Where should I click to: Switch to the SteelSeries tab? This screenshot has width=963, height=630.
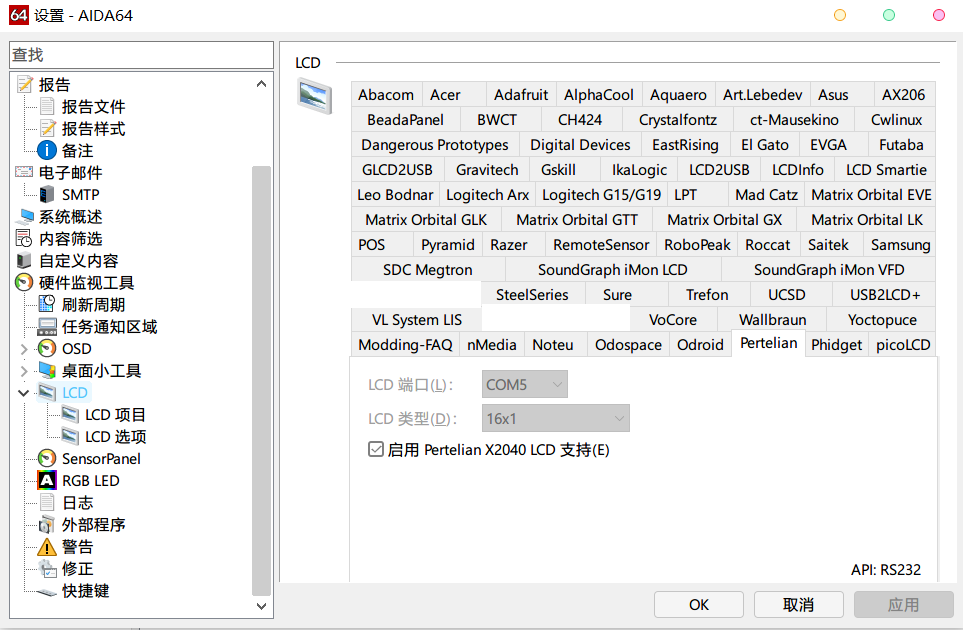(x=532, y=295)
